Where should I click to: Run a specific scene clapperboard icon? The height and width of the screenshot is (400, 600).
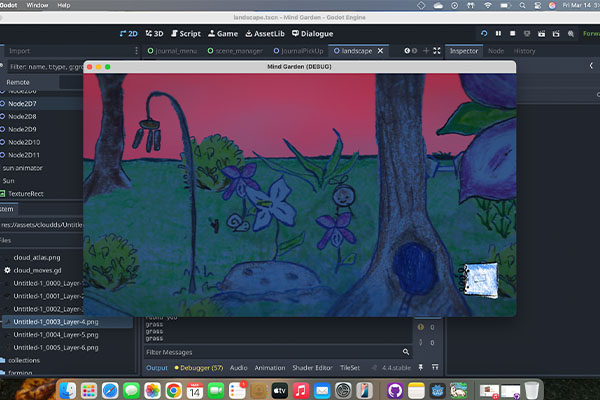click(x=556, y=34)
